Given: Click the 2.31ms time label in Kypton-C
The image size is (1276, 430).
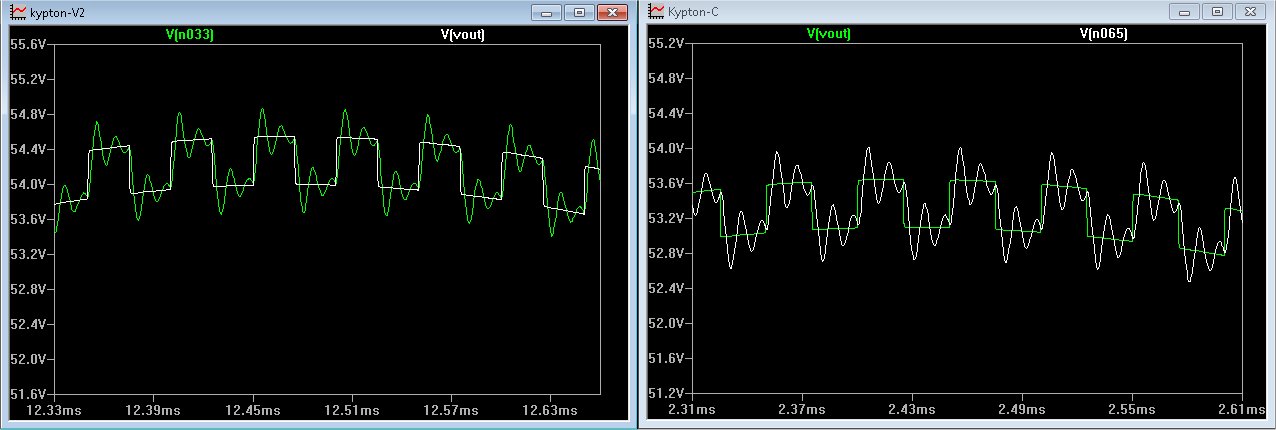Looking at the screenshot, I should [x=692, y=410].
